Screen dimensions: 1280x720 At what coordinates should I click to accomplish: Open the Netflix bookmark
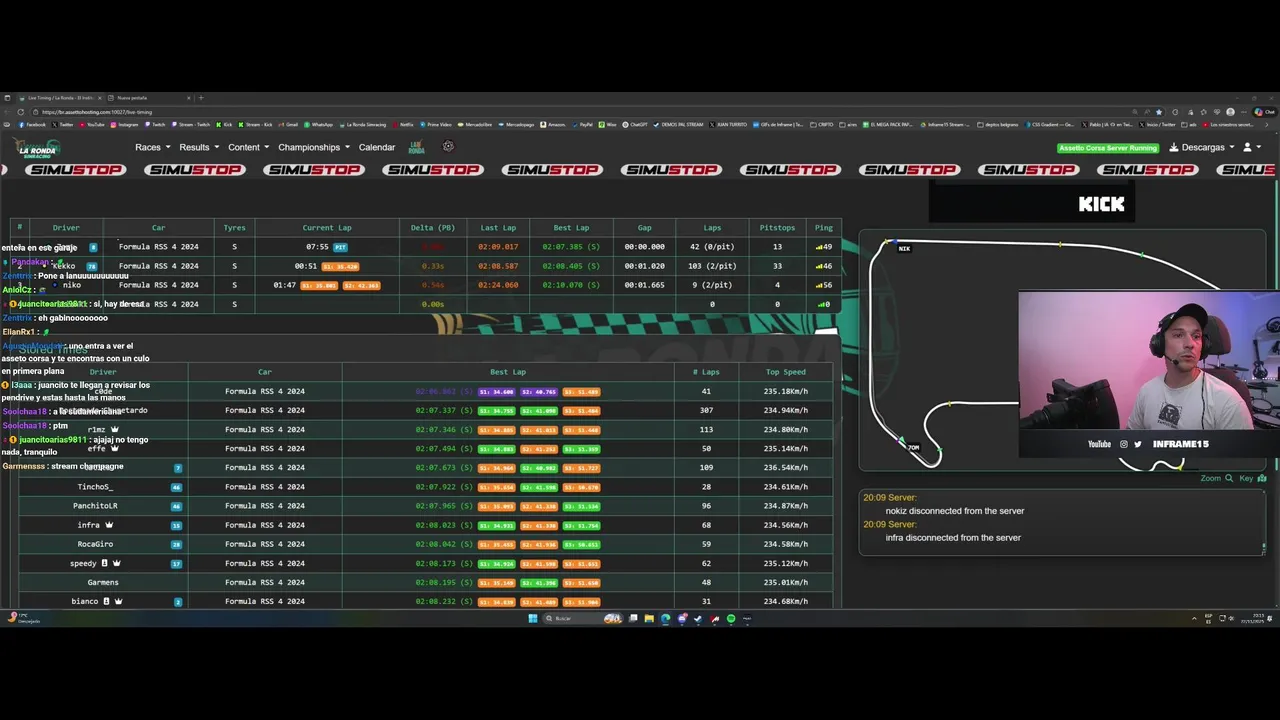tap(403, 125)
